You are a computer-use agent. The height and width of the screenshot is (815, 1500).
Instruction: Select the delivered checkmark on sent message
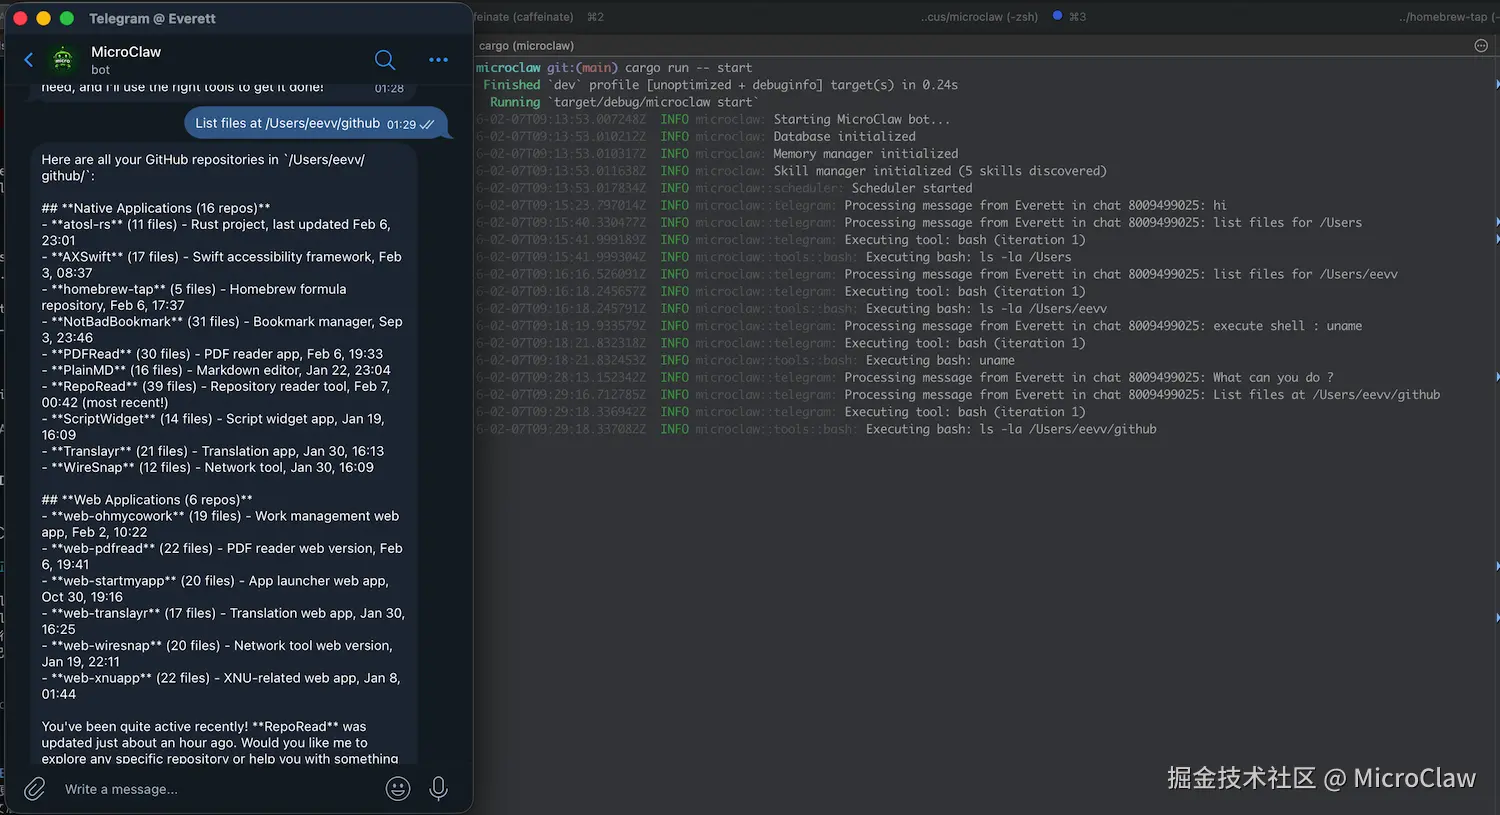tap(426, 122)
